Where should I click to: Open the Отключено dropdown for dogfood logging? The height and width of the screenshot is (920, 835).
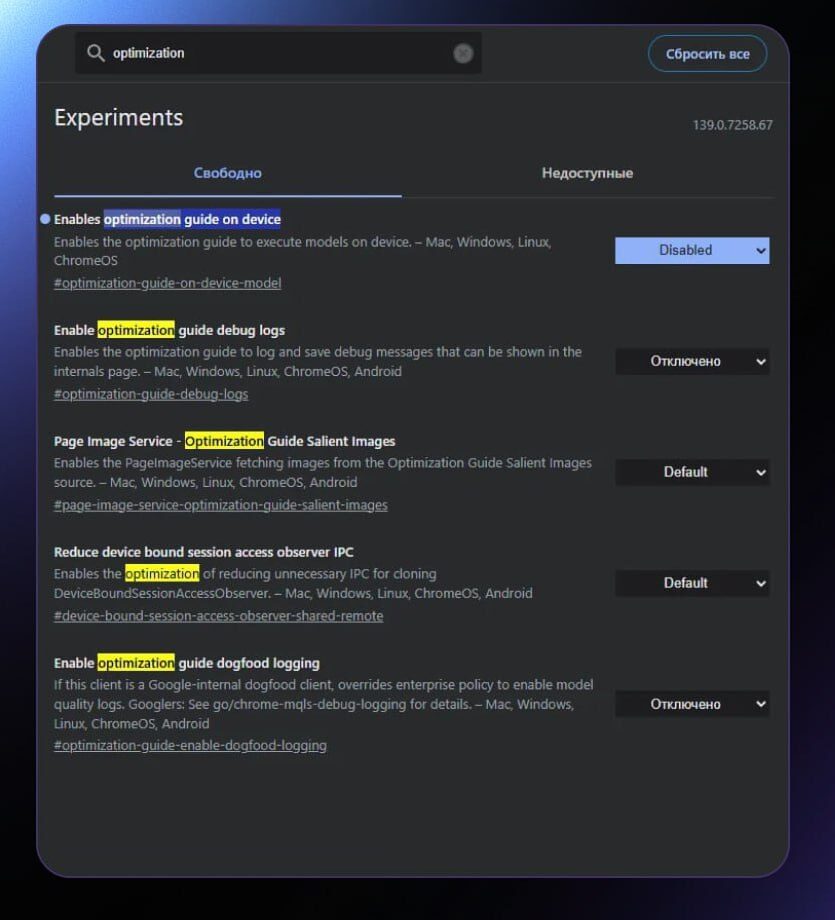pos(692,704)
